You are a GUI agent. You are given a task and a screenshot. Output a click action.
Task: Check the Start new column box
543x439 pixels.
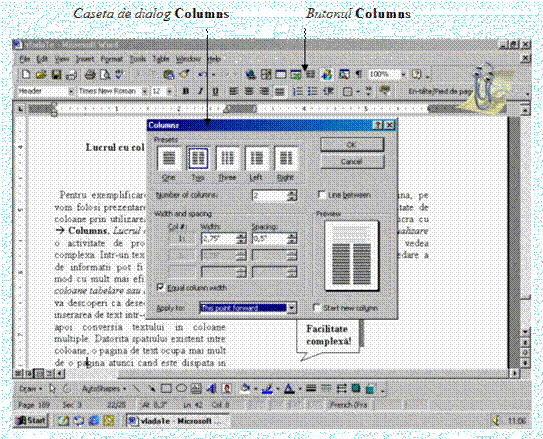click(317, 307)
